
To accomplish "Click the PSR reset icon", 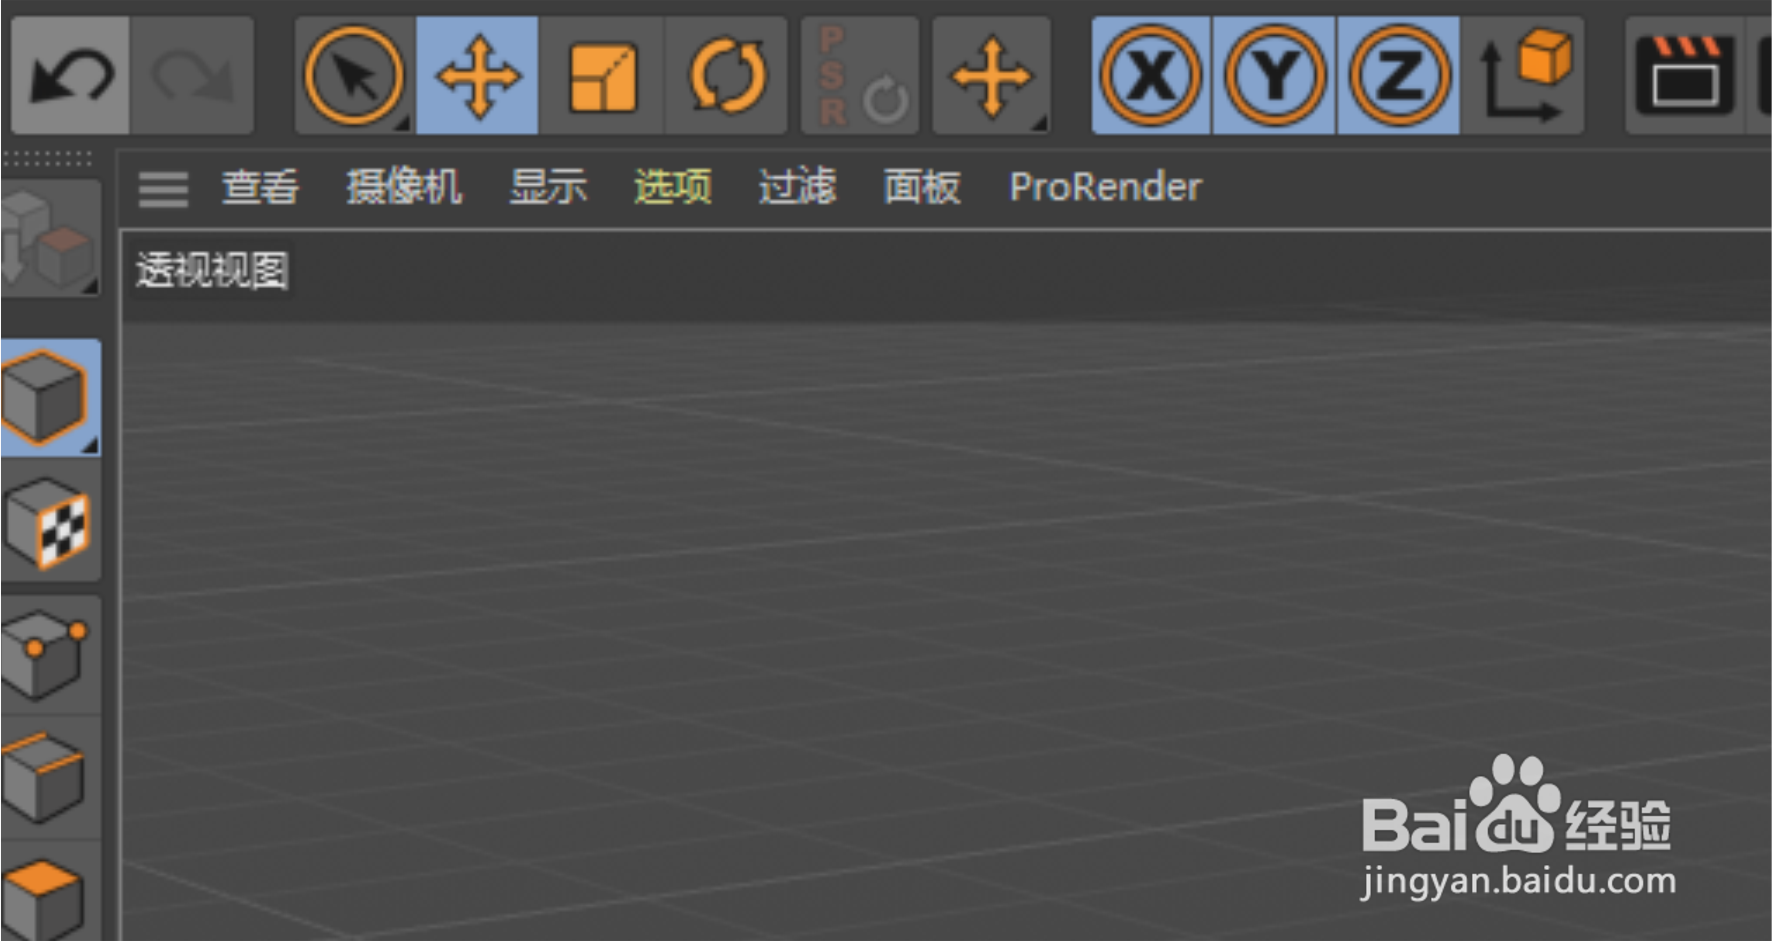I will pyautogui.click(x=861, y=75).
